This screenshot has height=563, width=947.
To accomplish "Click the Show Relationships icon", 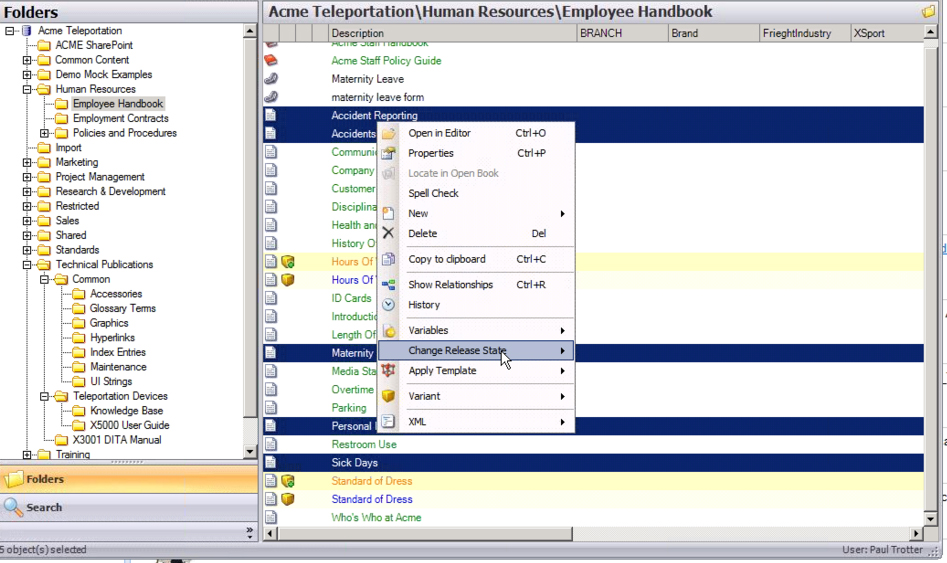I will click(x=389, y=285).
